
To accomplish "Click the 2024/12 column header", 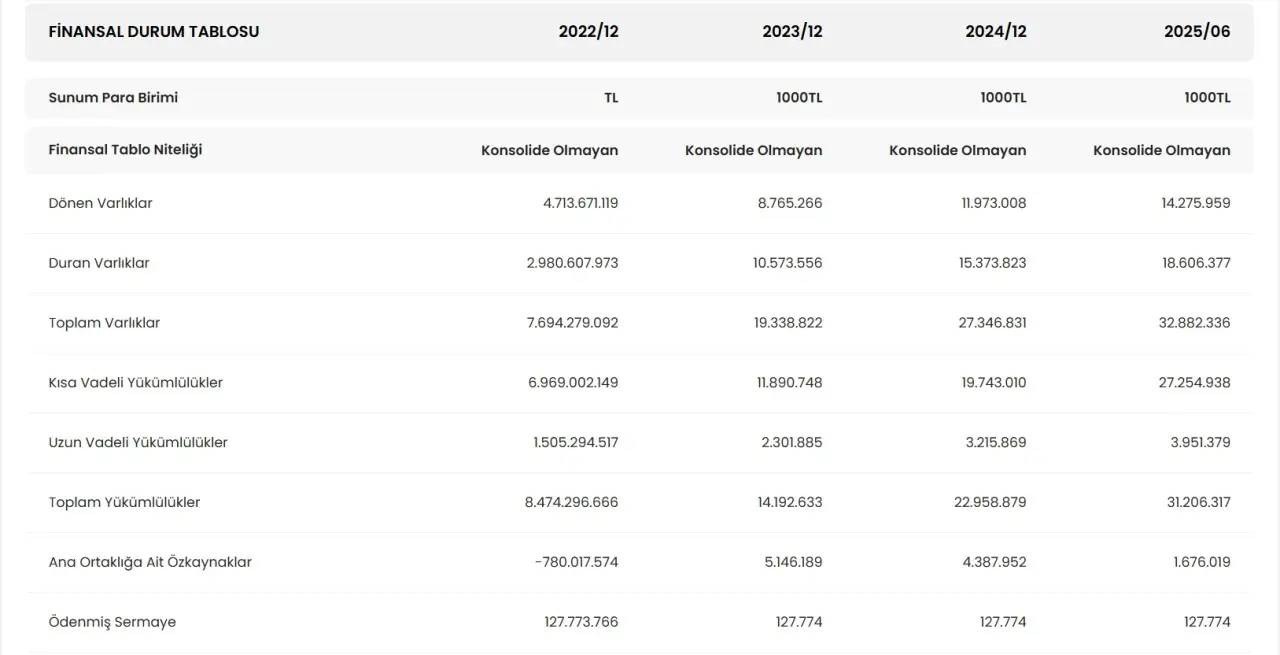I will tap(996, 32).
